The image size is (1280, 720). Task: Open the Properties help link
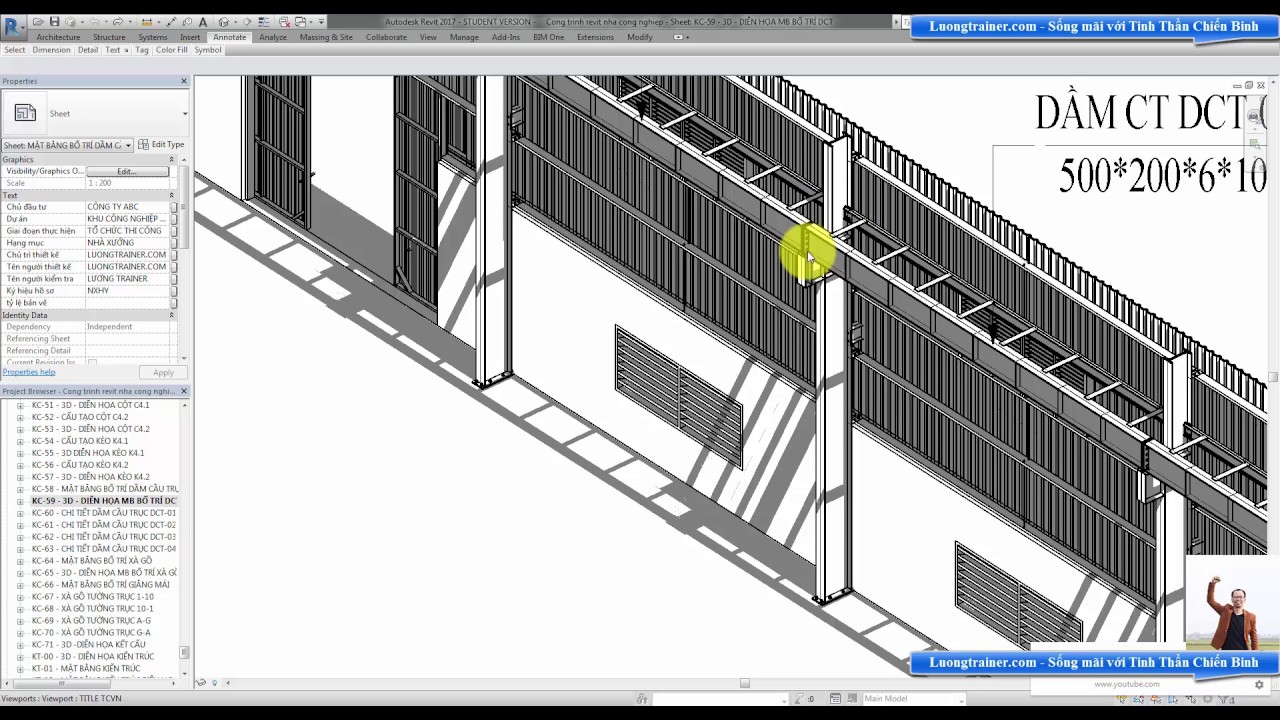click(29, 372)
